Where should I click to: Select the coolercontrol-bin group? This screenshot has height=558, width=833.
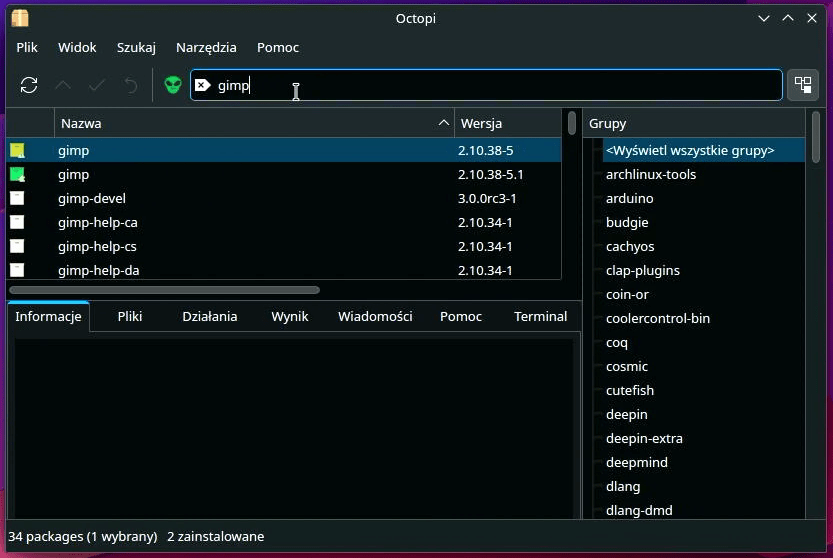658,318
